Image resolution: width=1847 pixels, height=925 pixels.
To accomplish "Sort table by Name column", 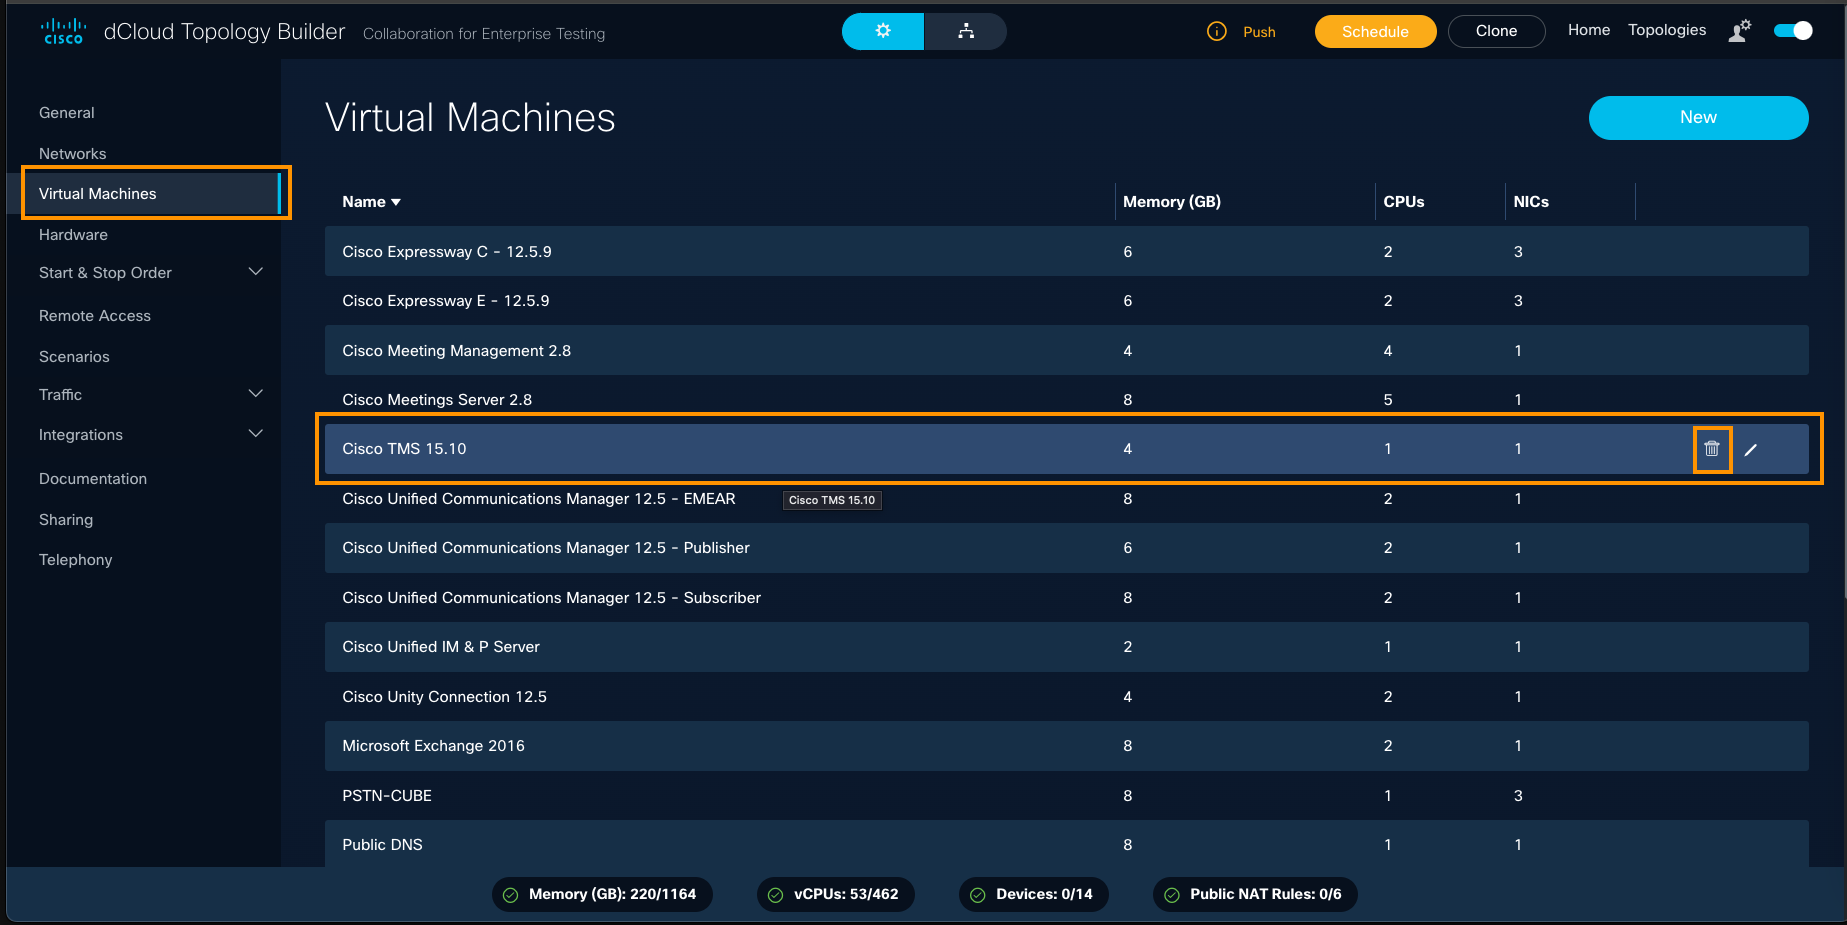I will point(371,202).
